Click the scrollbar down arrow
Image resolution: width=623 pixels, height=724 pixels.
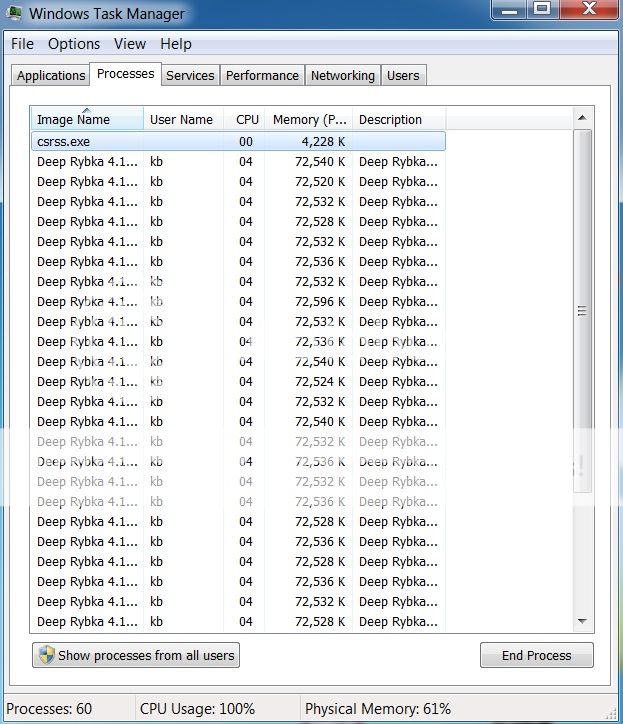pyautogui.click(x=582, y=621)
